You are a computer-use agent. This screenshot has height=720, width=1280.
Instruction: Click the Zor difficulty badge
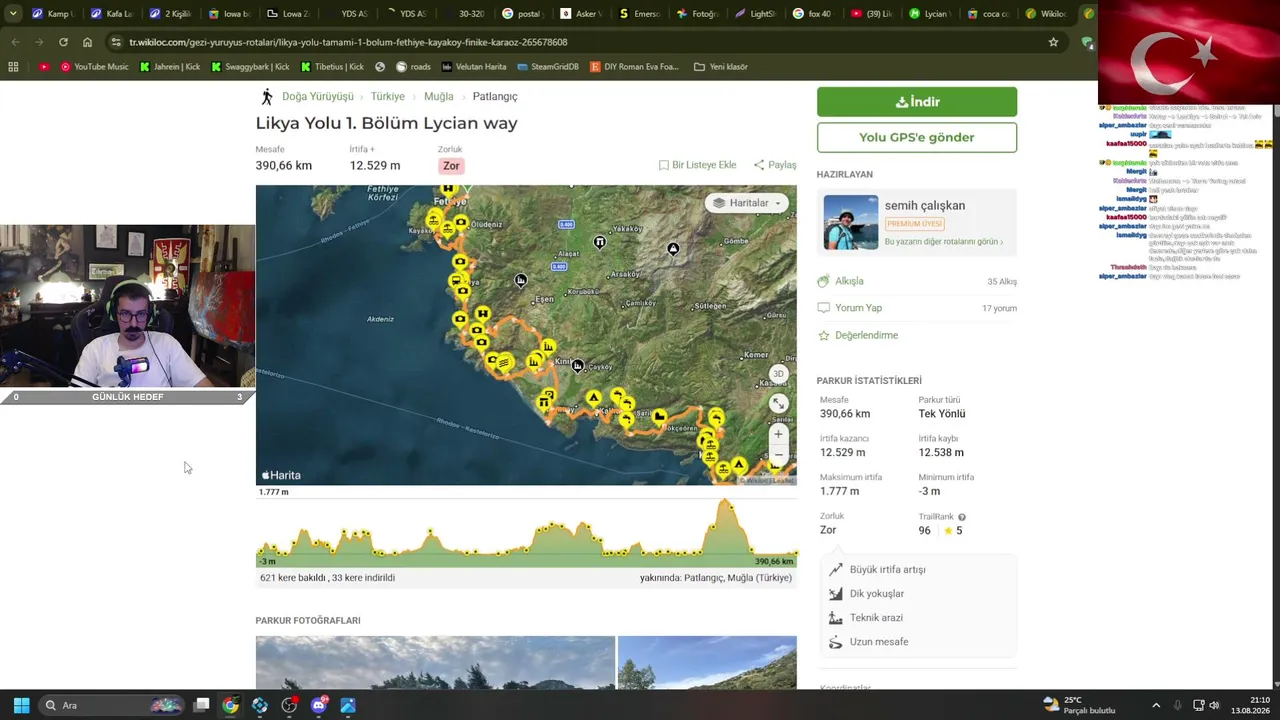pos(451,166)
